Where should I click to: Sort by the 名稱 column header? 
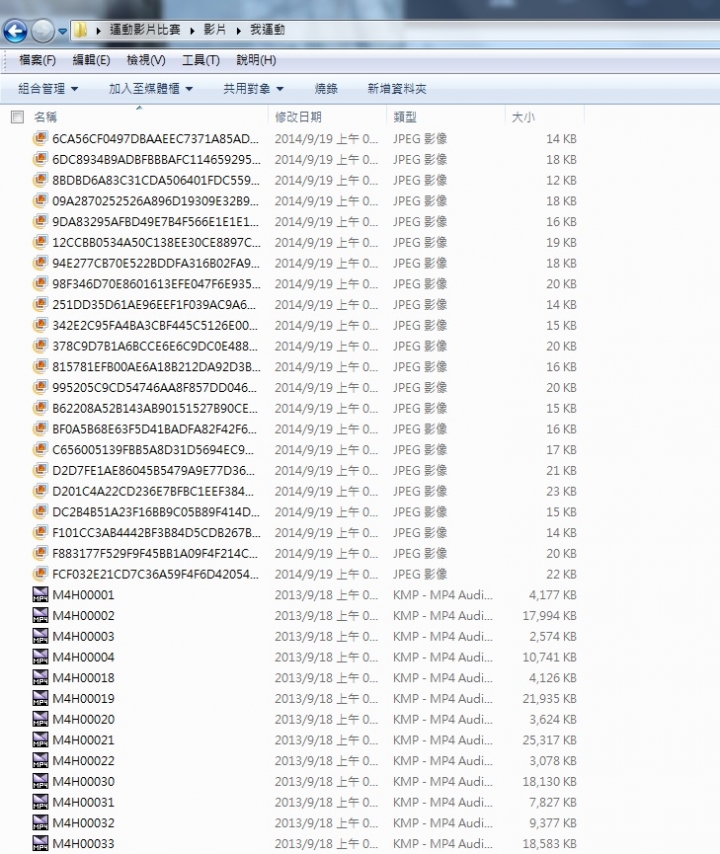tap(45, 117)
